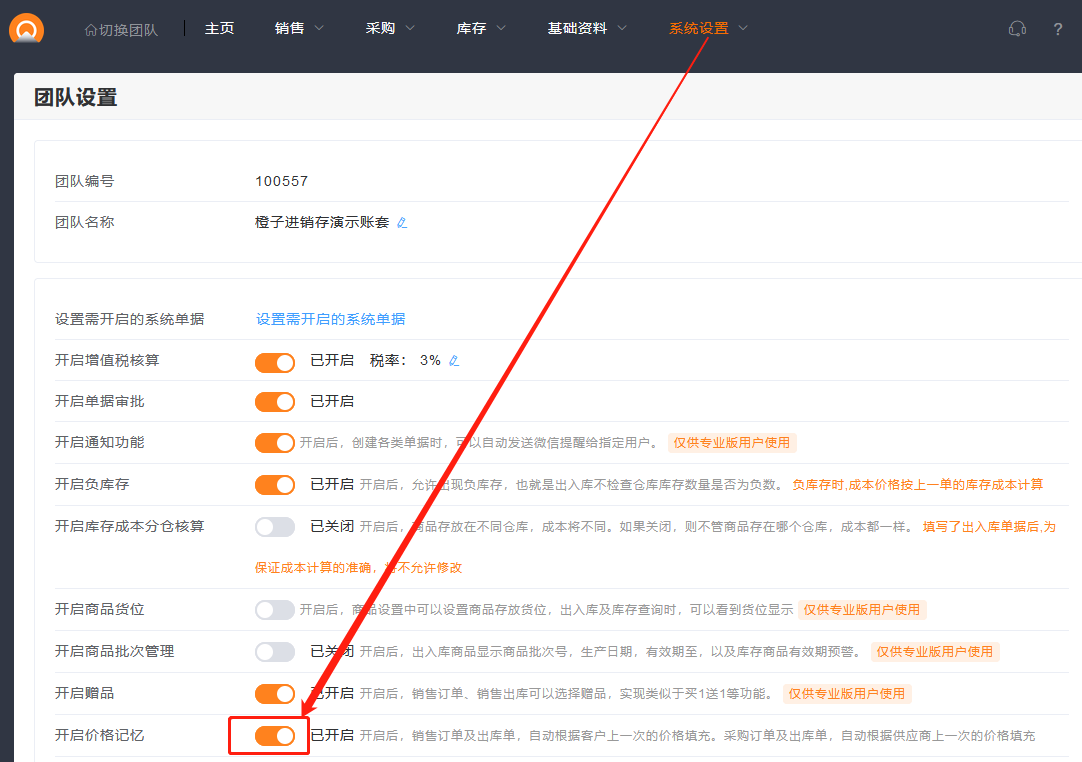1082x762 pixels.
Task: Expand 基础资料 menu dropdown
Action: pos(587,29)
